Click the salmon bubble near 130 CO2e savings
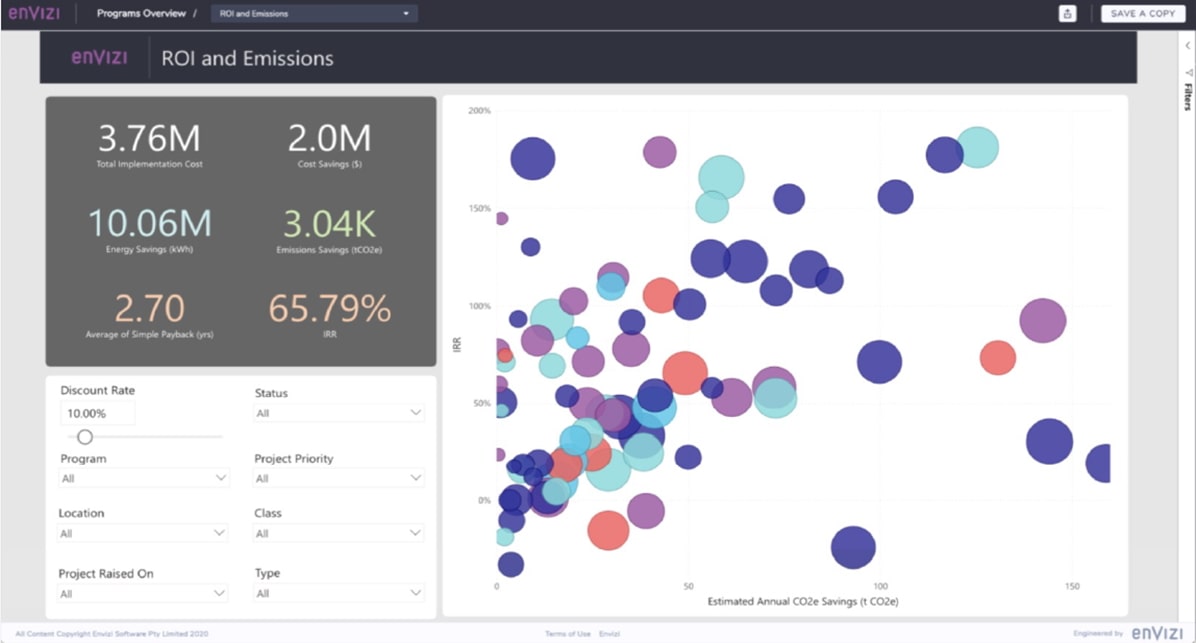Viewport: 1196px width, 643px height. click(x=997, y=357)
